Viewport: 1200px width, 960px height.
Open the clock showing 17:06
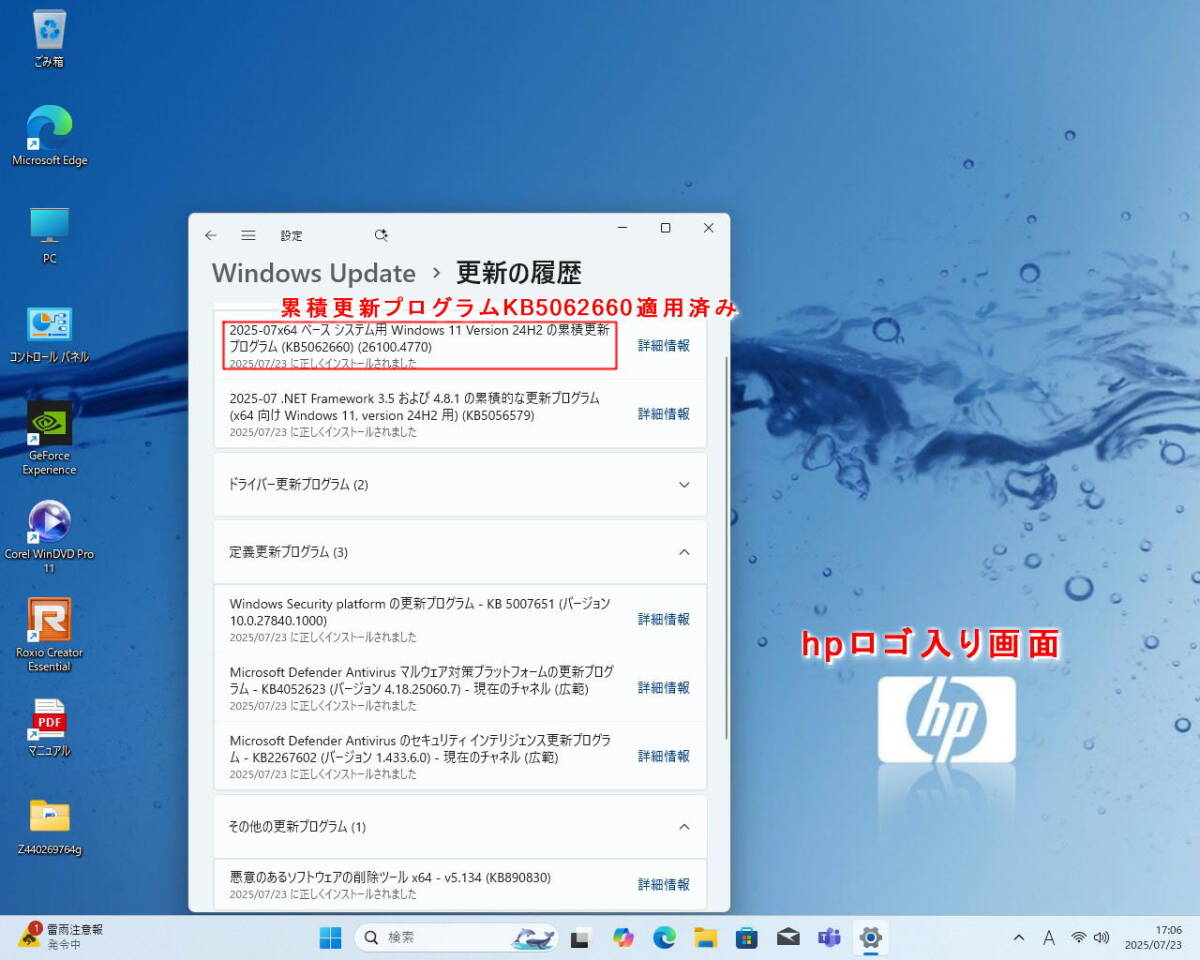click(1153, 937)
